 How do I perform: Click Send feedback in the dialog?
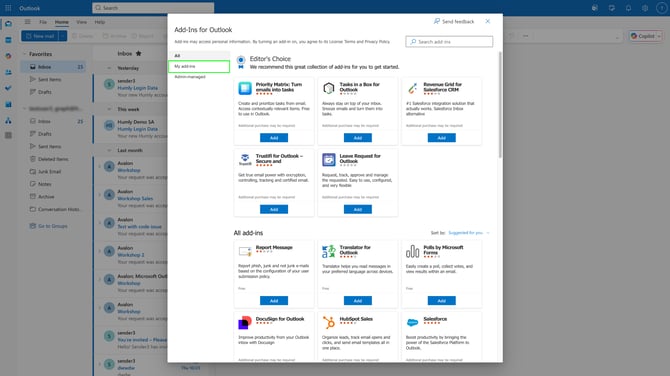tap(454, 21)
